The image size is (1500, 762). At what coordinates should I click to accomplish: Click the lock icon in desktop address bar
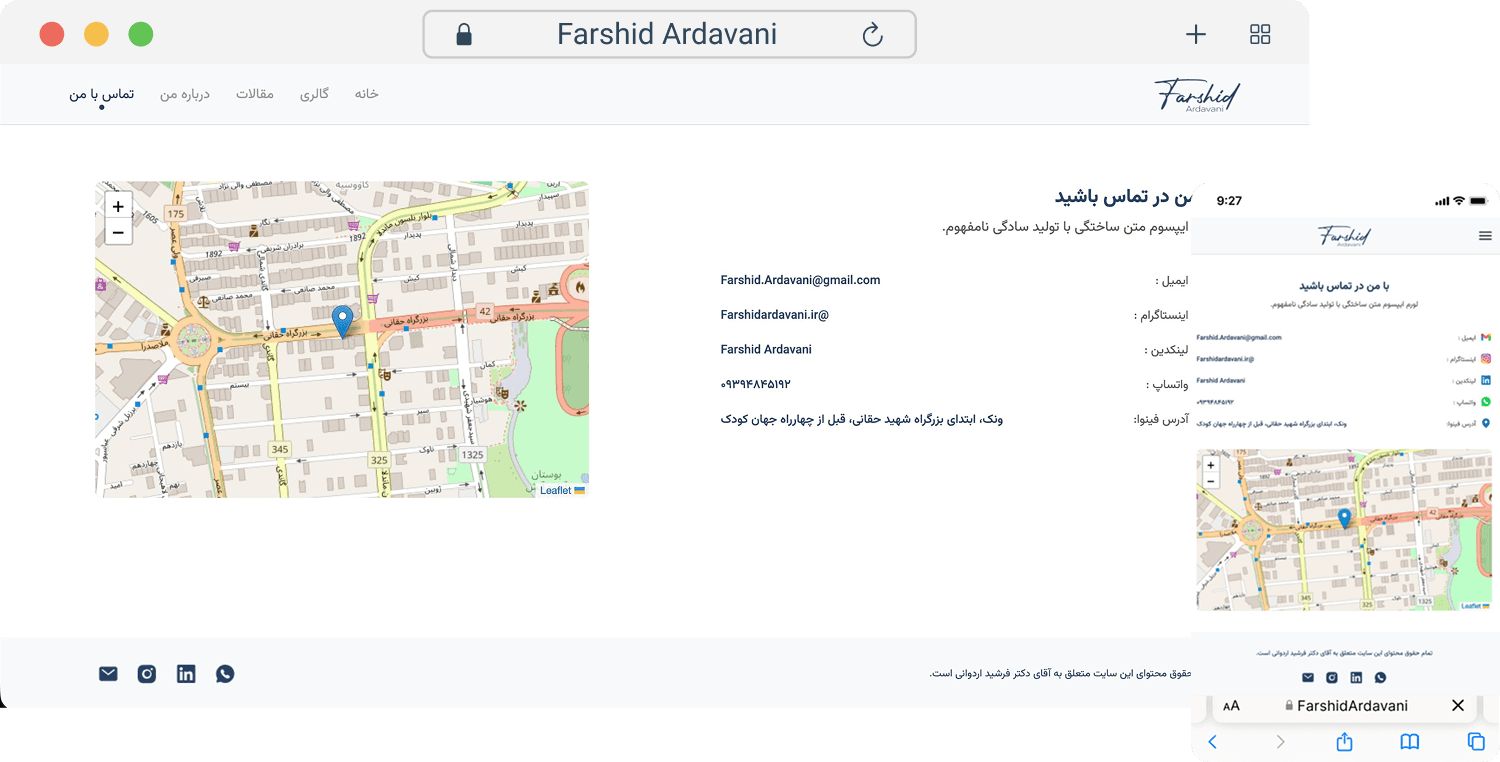(464, 35)
